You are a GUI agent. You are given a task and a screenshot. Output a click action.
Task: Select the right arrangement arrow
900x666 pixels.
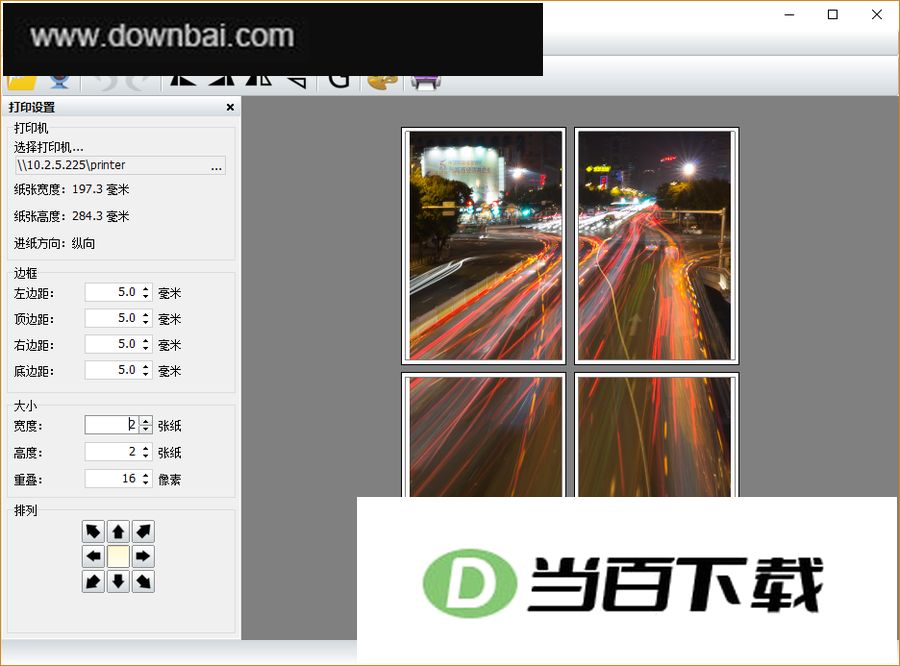point(143,556)
